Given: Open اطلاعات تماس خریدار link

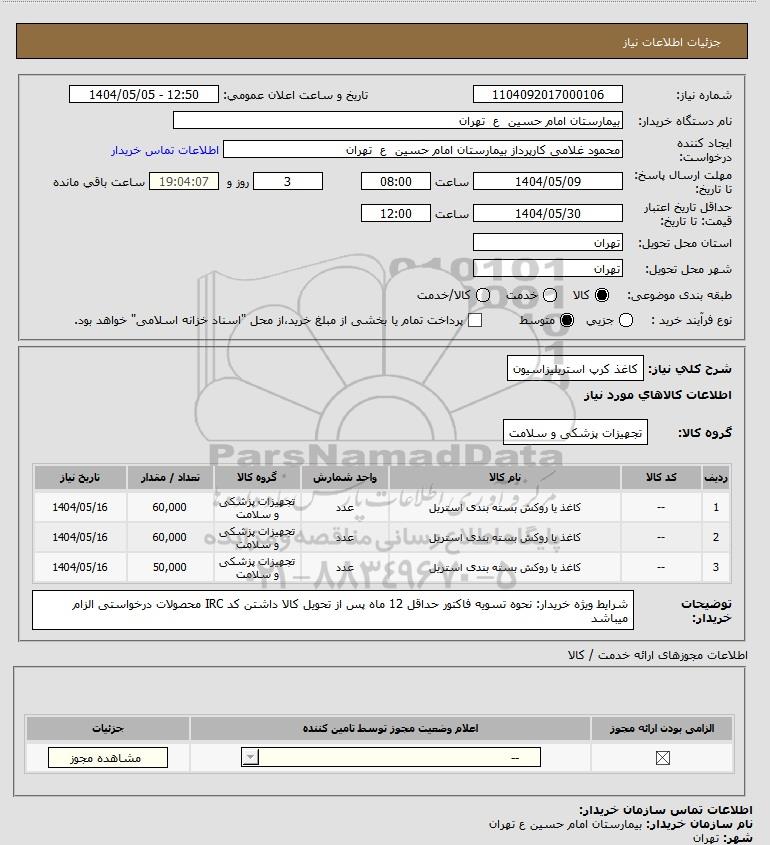Looking at the screenshot, I should 165,150.
